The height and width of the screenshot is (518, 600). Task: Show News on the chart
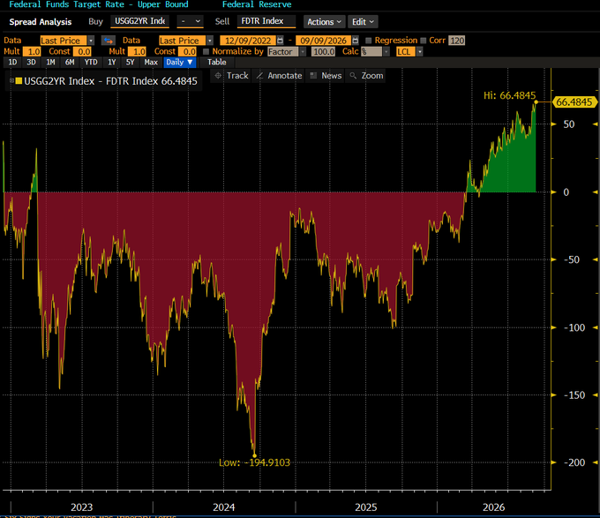[x=326, y=76]
